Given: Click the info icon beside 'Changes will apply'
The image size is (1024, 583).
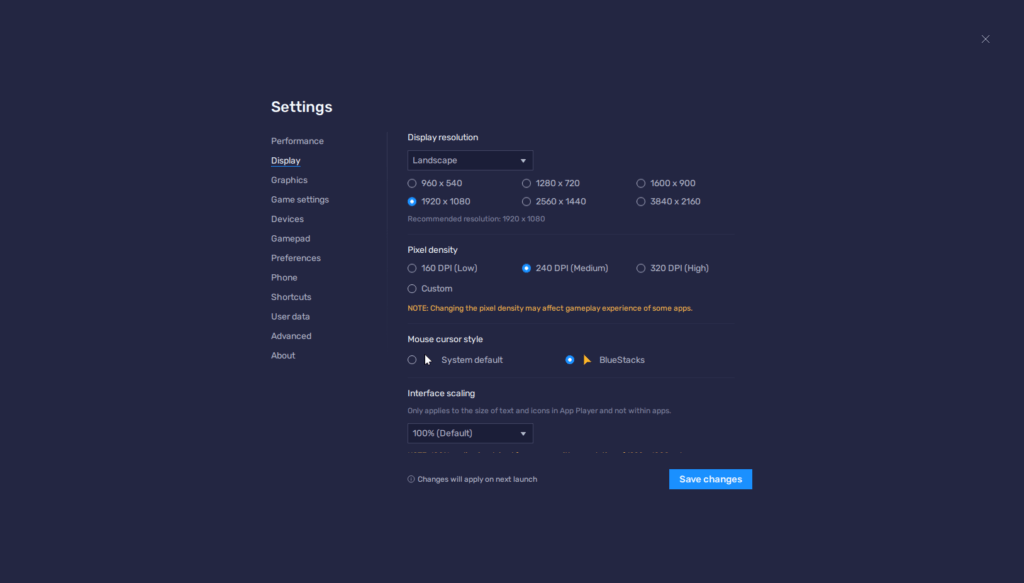Looking at the screenshot, I should point(411,479).
